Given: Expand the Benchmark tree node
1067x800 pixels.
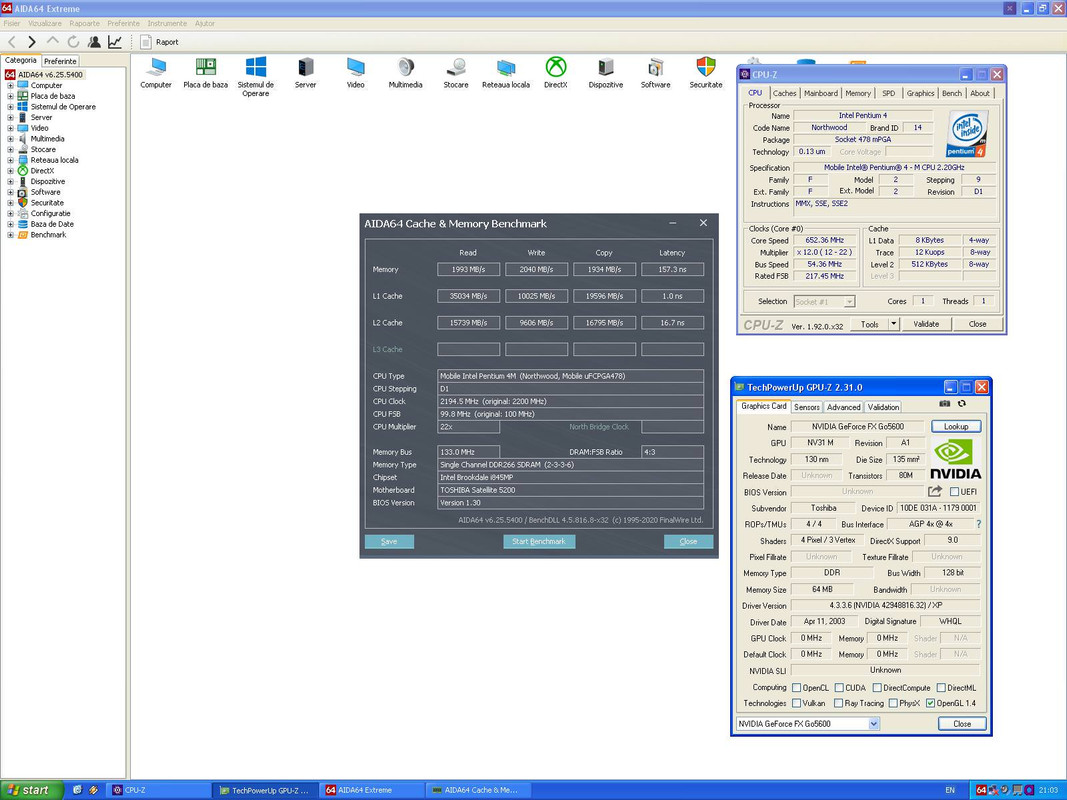Looking at the screenshot, I should [10, 235].
